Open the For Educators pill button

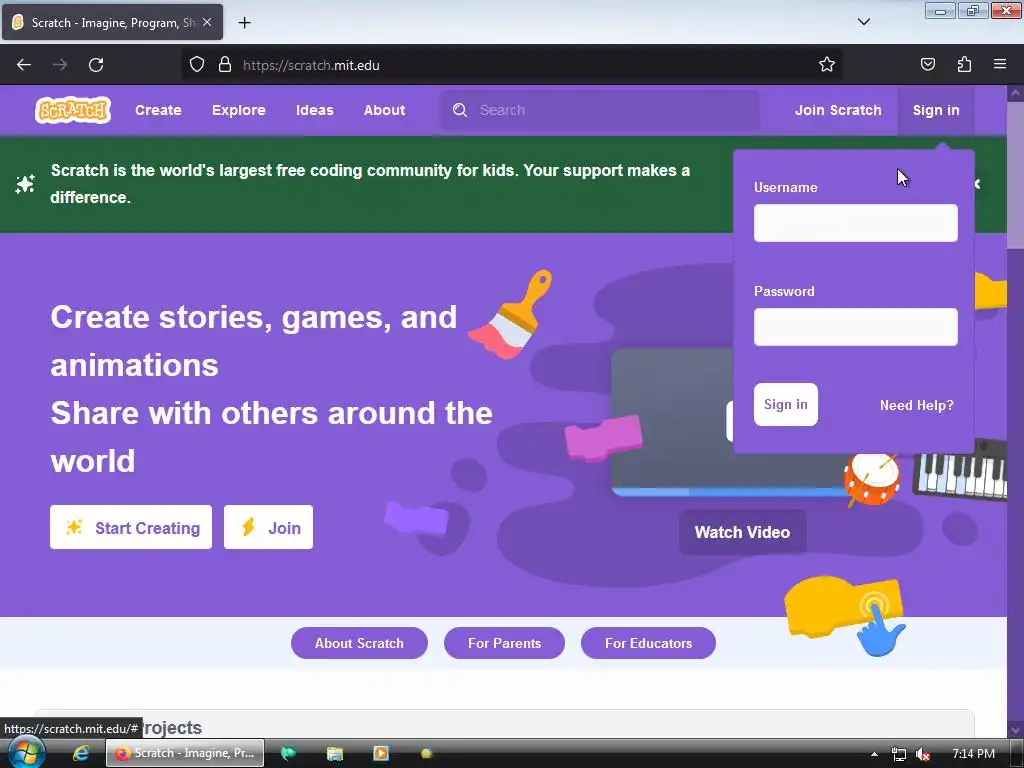click(x=648, y=643)
